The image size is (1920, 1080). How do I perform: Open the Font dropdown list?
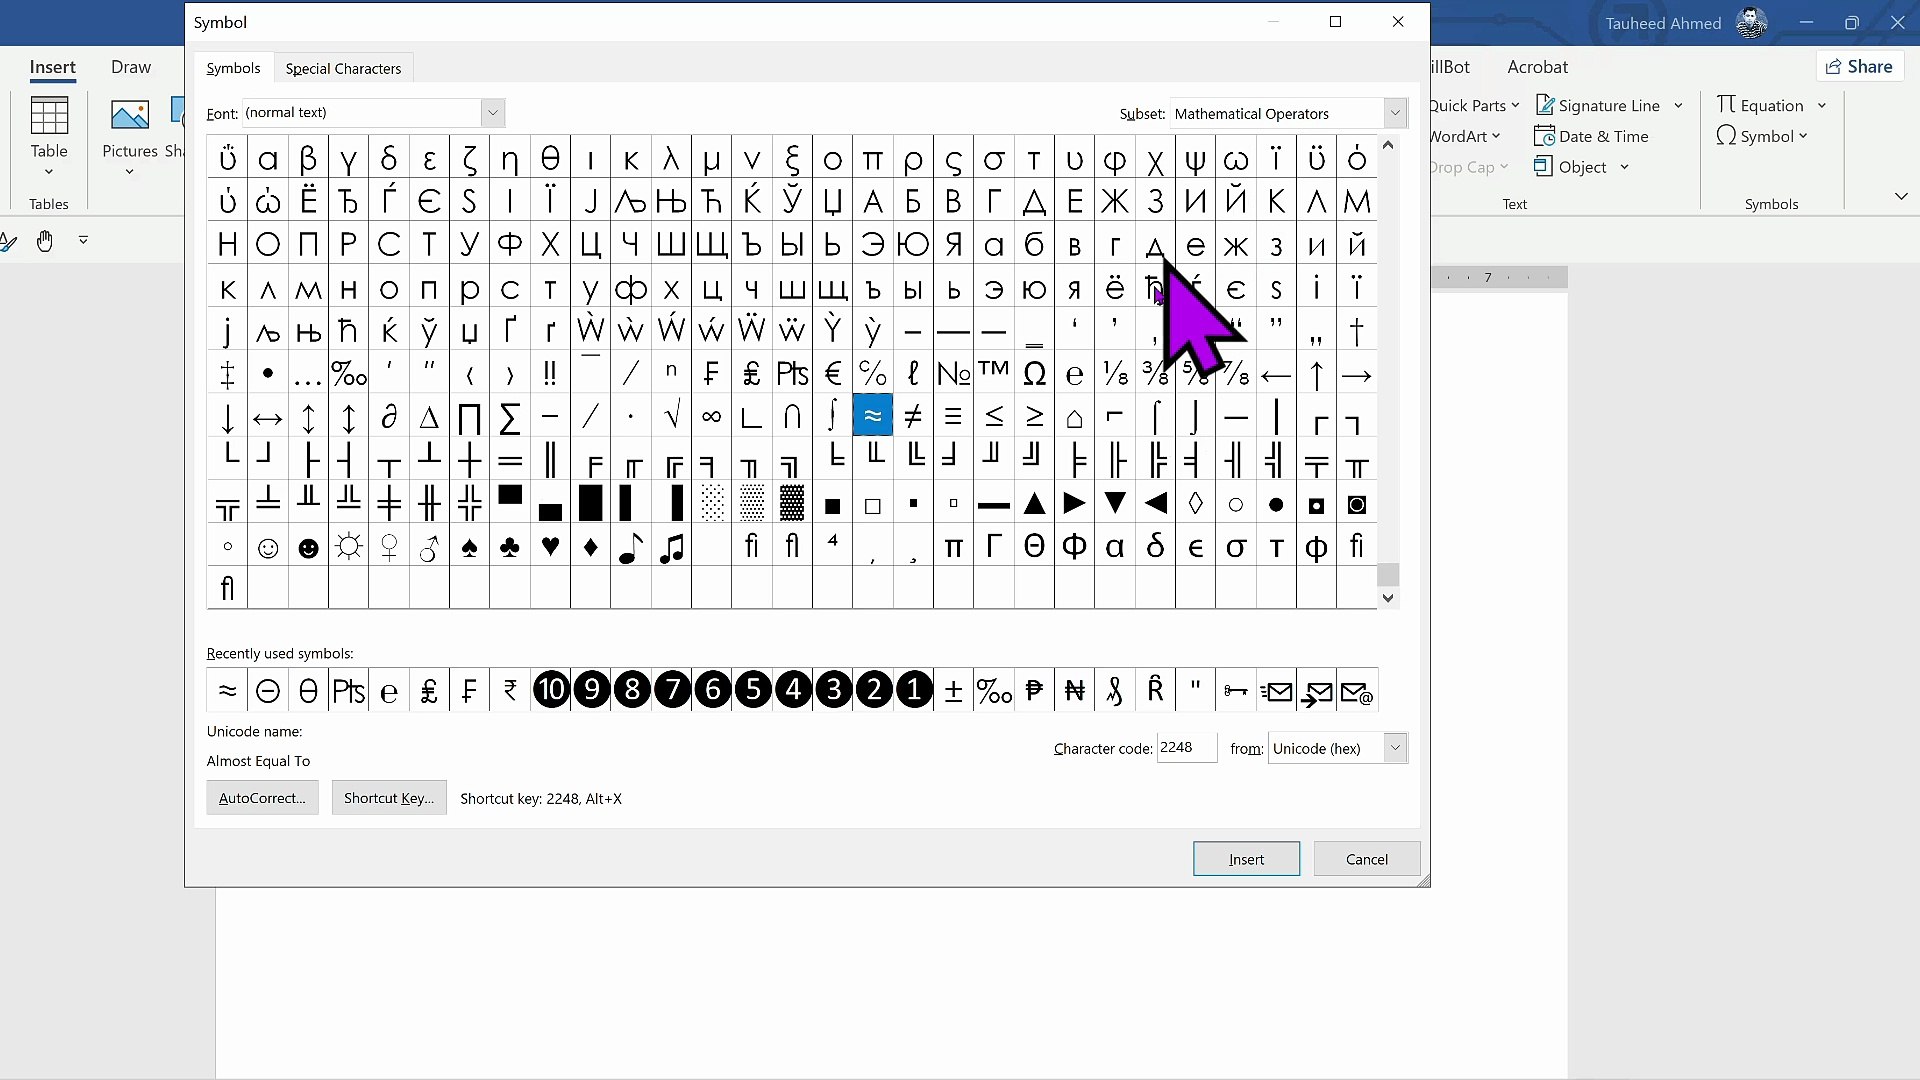coord(492,113)
